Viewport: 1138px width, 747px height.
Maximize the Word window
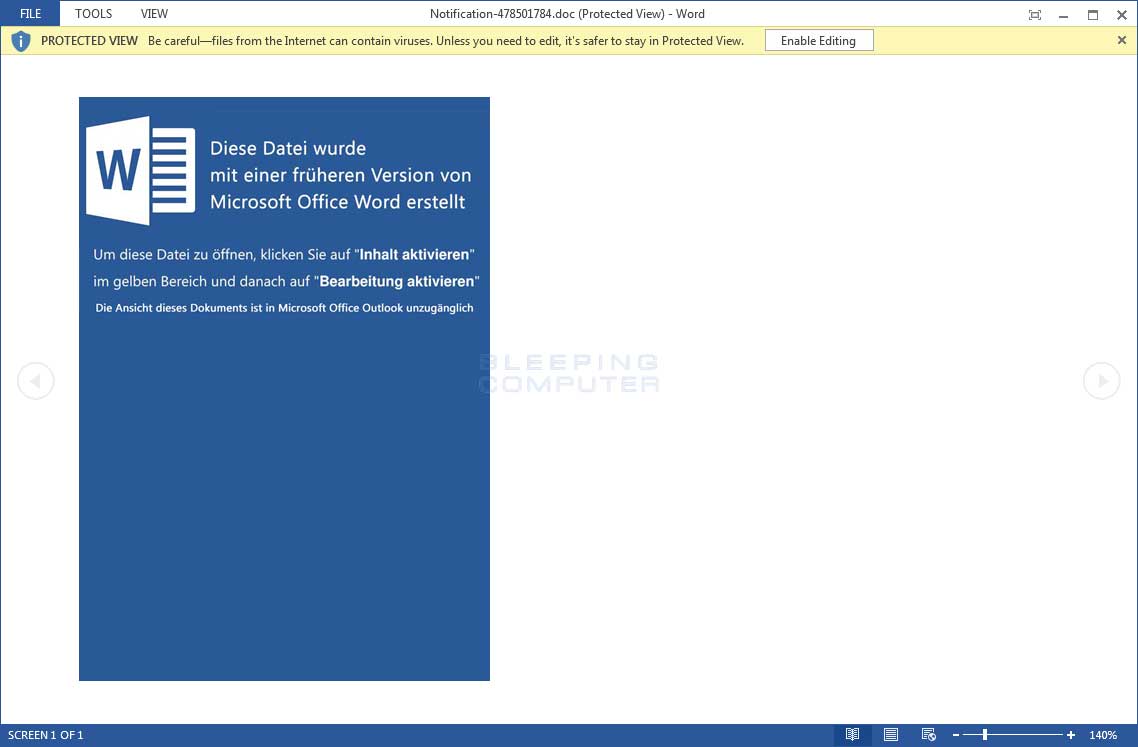point(1093,15)
